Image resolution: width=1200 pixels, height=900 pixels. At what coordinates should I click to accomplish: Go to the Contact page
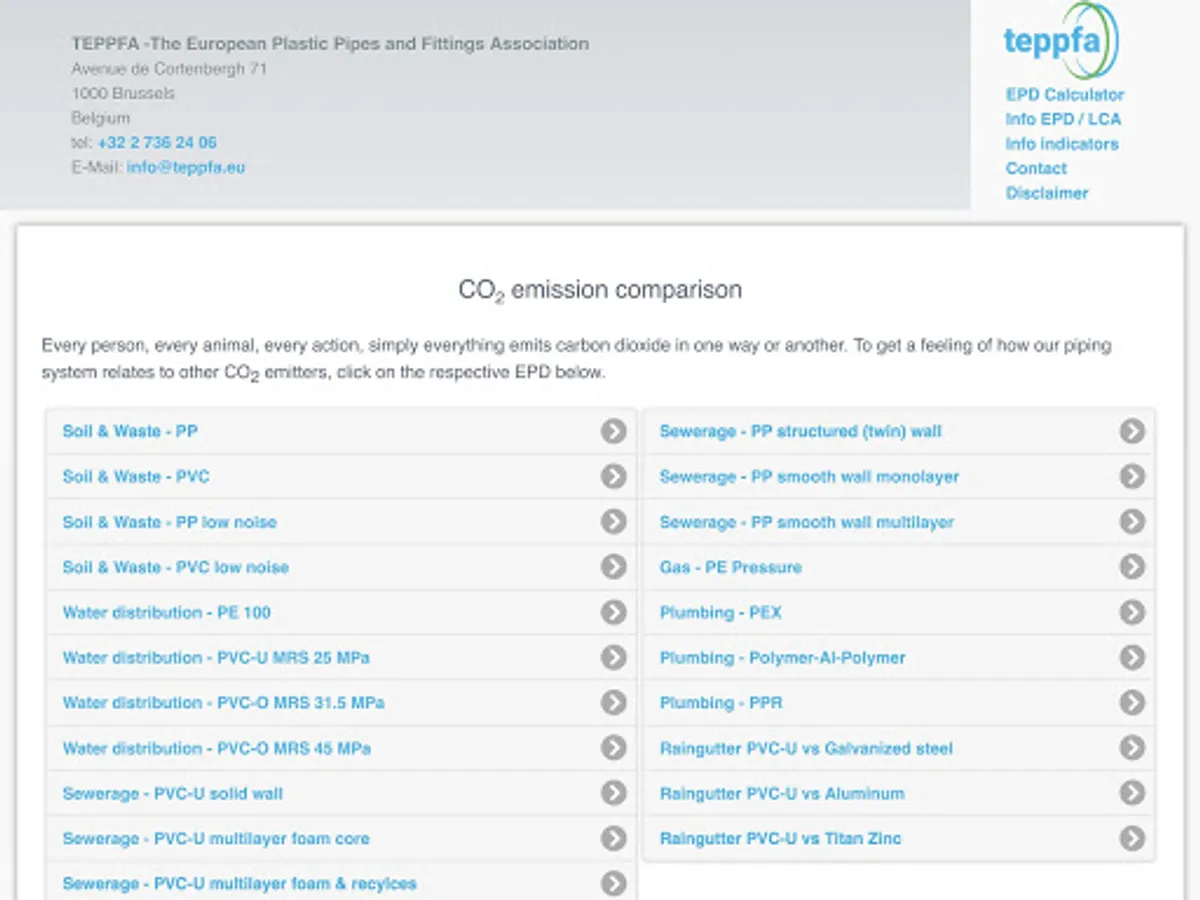coord(1036,168)
